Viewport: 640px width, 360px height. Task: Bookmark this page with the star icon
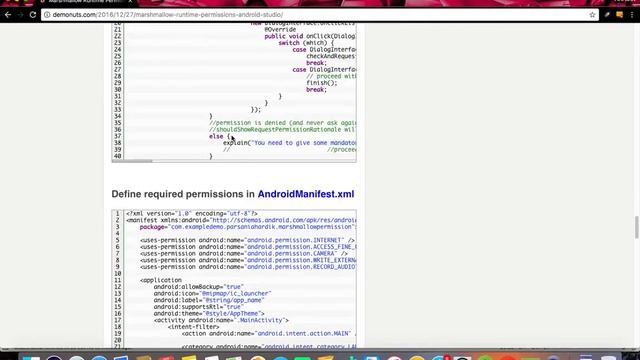click(x=592, y=15)
